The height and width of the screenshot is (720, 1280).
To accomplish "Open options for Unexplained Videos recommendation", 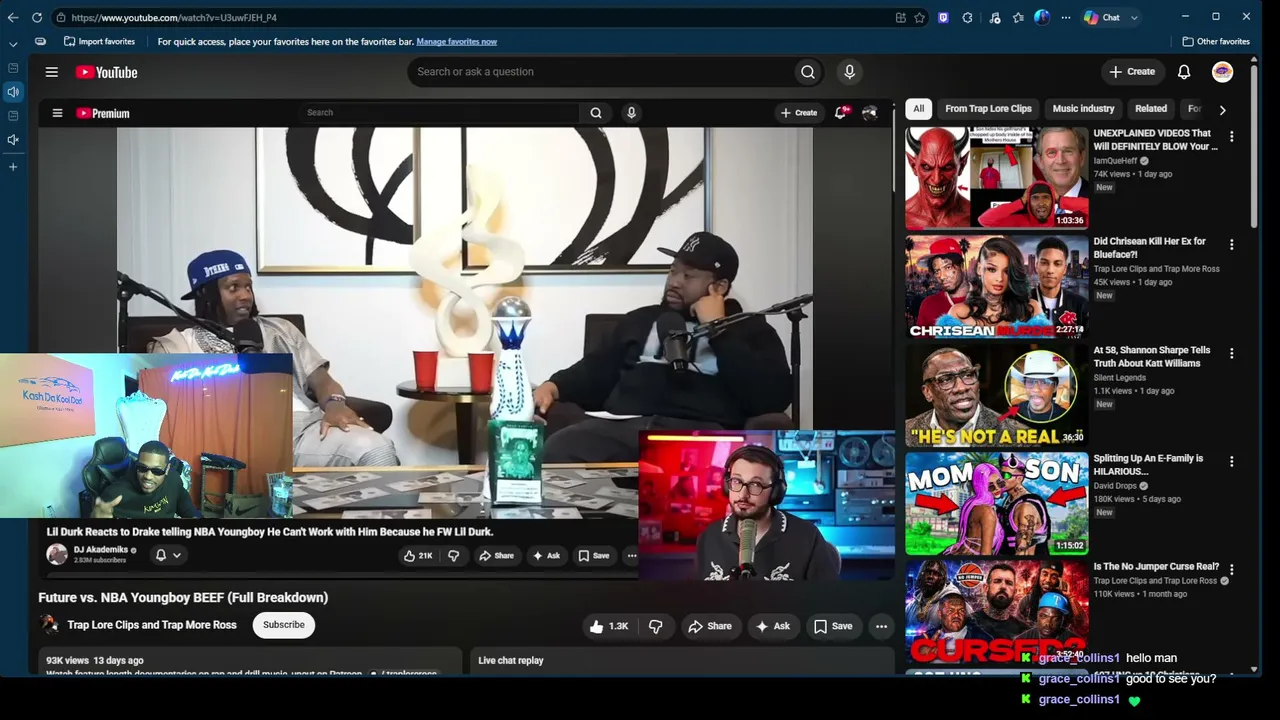I will coord(1231,137).
